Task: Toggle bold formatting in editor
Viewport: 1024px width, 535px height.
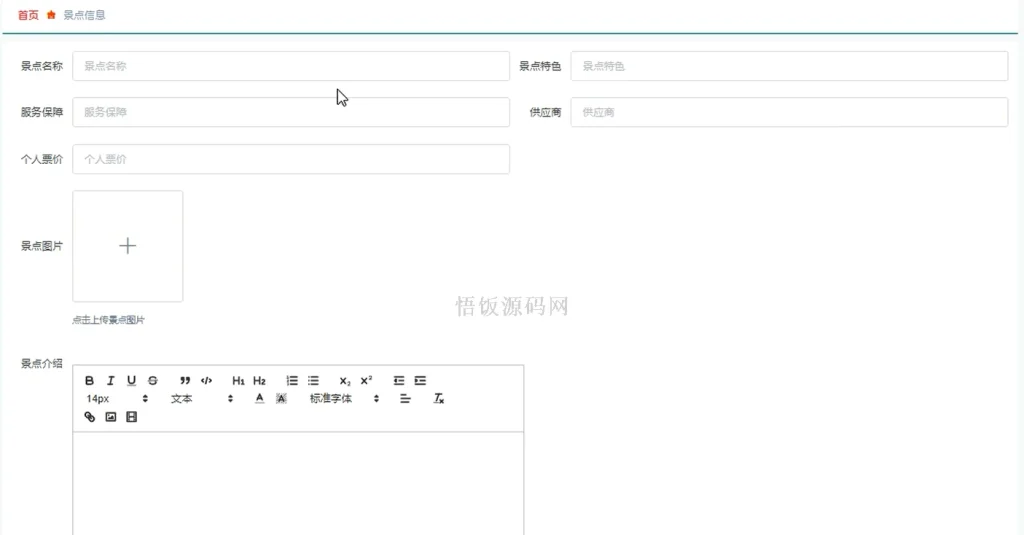Action: [89, 380]
